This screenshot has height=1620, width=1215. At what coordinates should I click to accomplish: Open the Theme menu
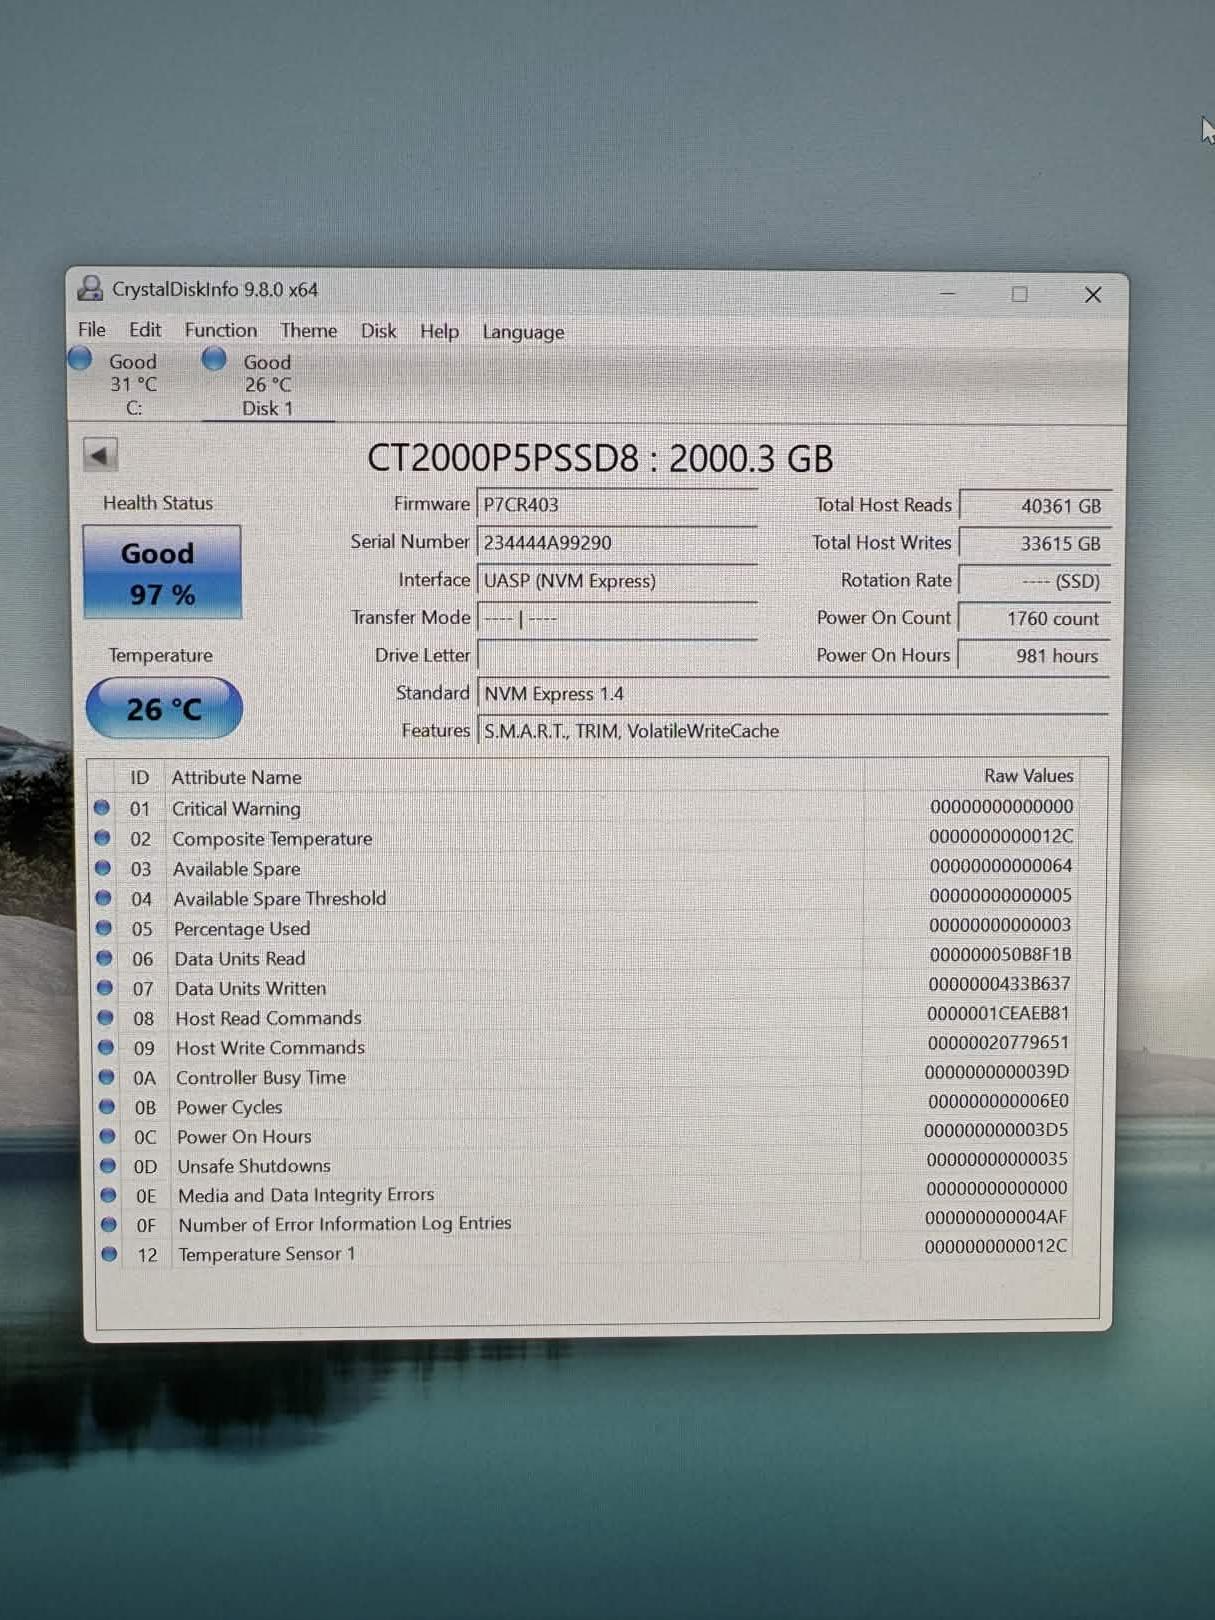308,330
